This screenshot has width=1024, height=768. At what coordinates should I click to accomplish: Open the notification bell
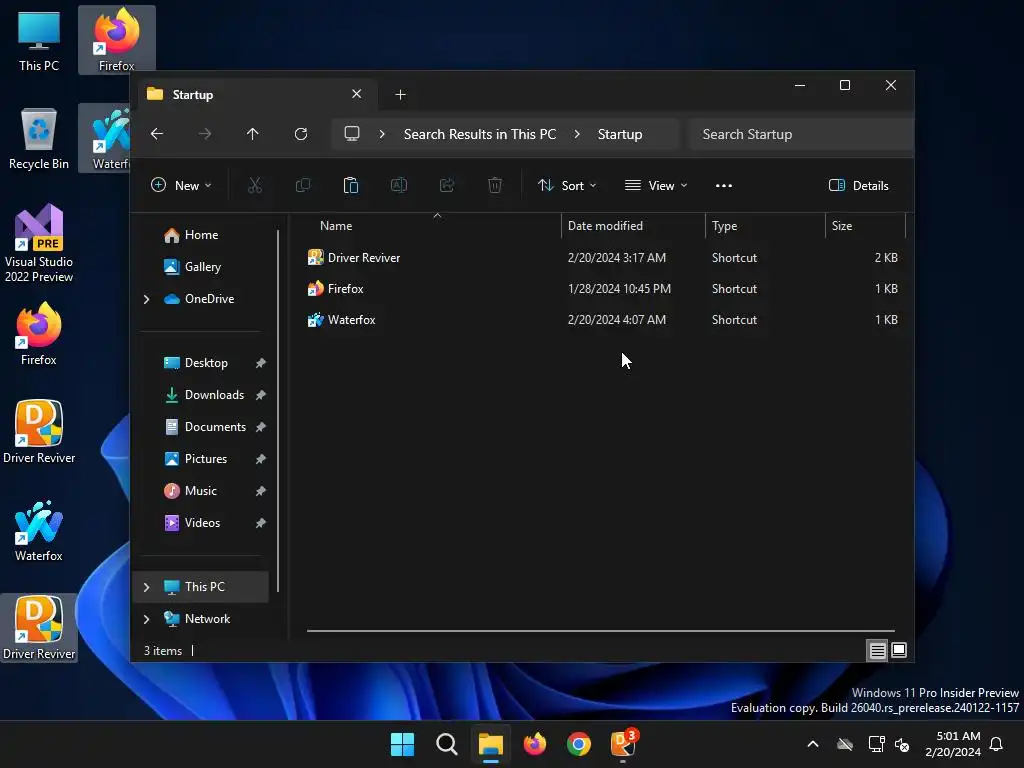click(996, 744)
